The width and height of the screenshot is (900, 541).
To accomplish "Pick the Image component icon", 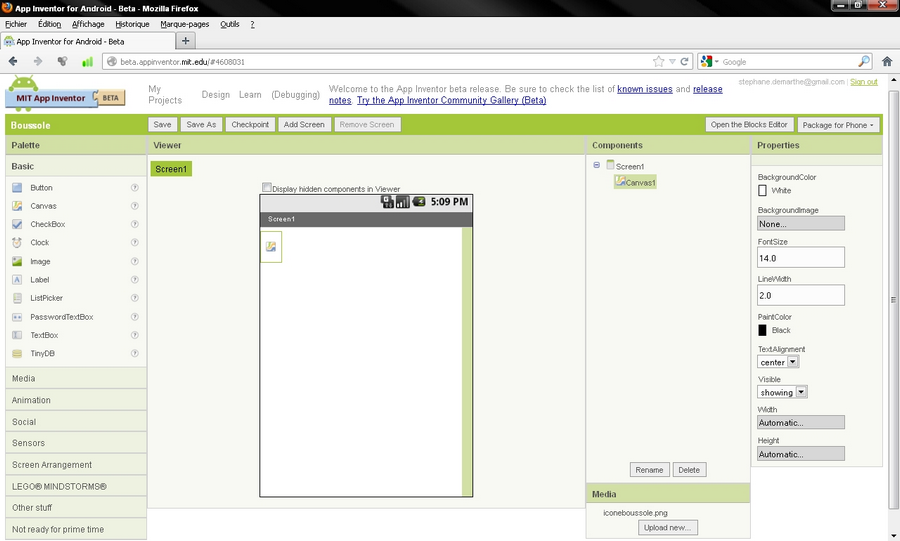I will pos(17,262).
